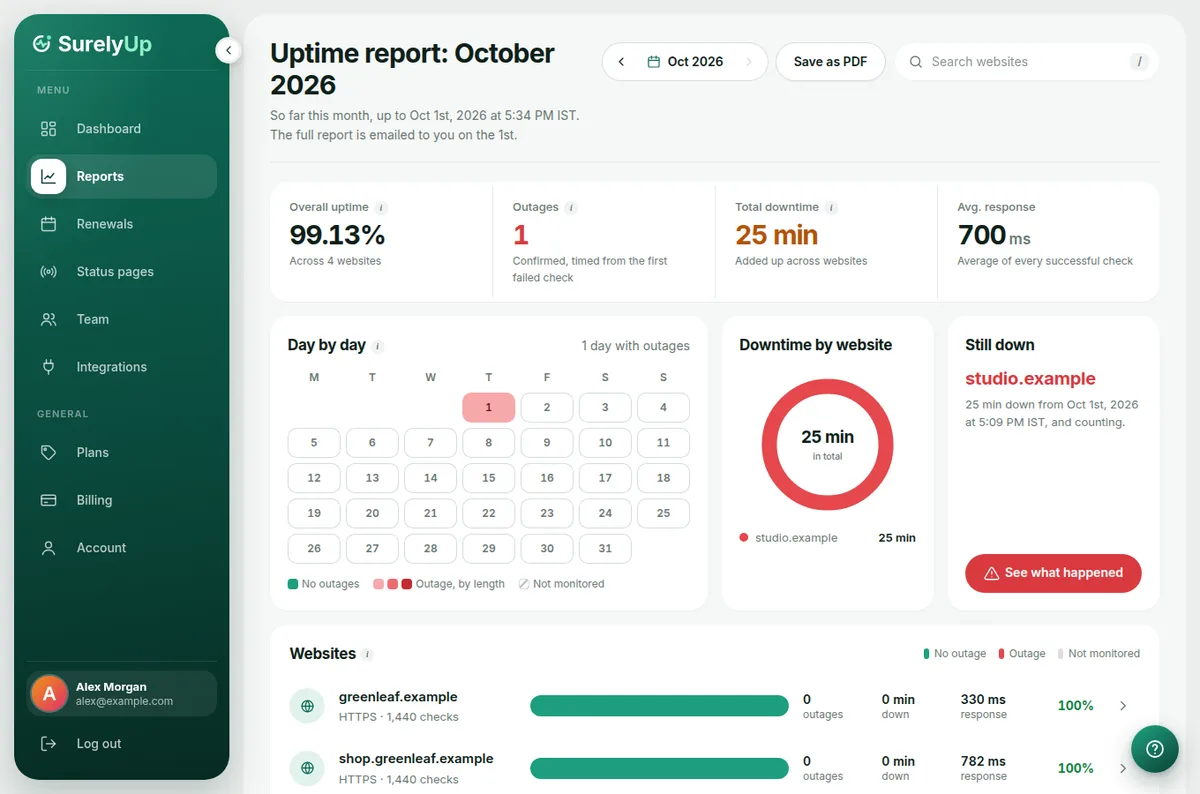
Task: Click See what happened button
Action: tap(1053, 573)
